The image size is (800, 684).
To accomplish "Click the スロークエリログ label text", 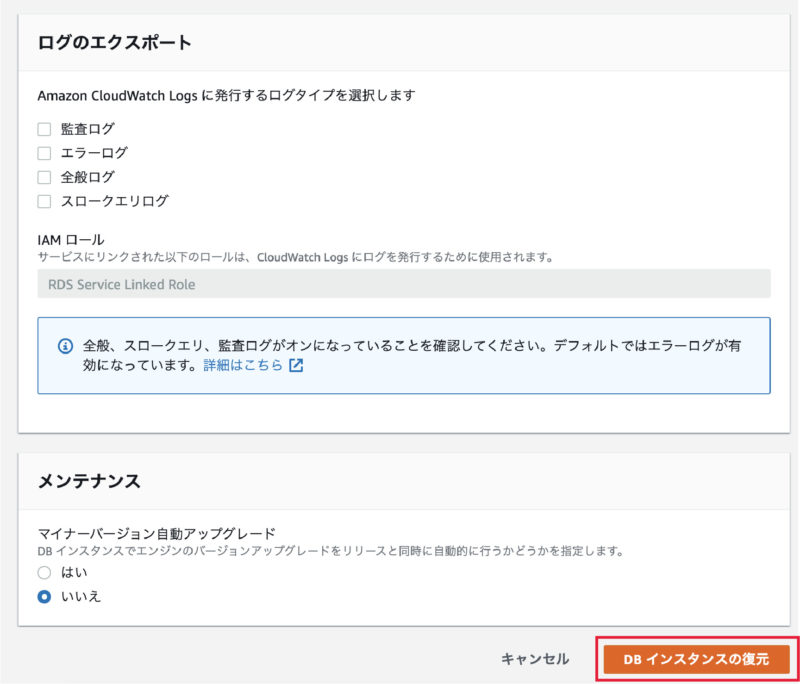I will [115, 201].
